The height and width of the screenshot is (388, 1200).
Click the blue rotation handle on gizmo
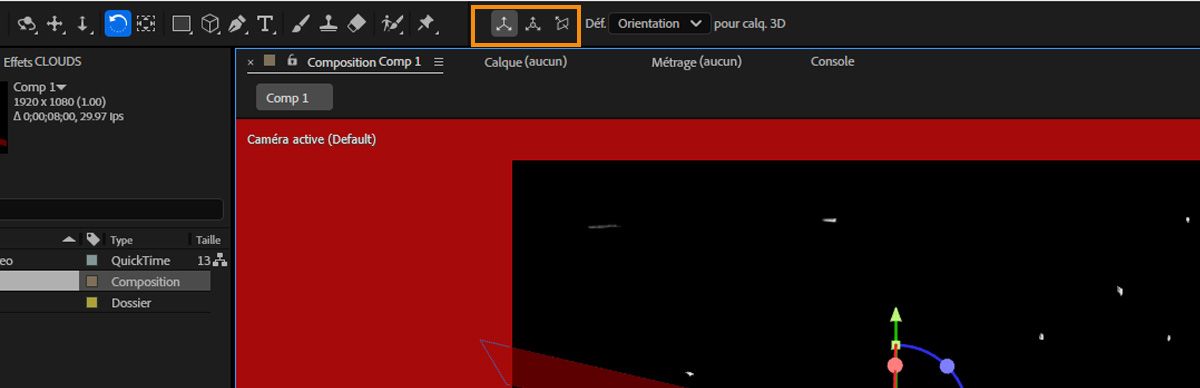[x=947, y=366]
